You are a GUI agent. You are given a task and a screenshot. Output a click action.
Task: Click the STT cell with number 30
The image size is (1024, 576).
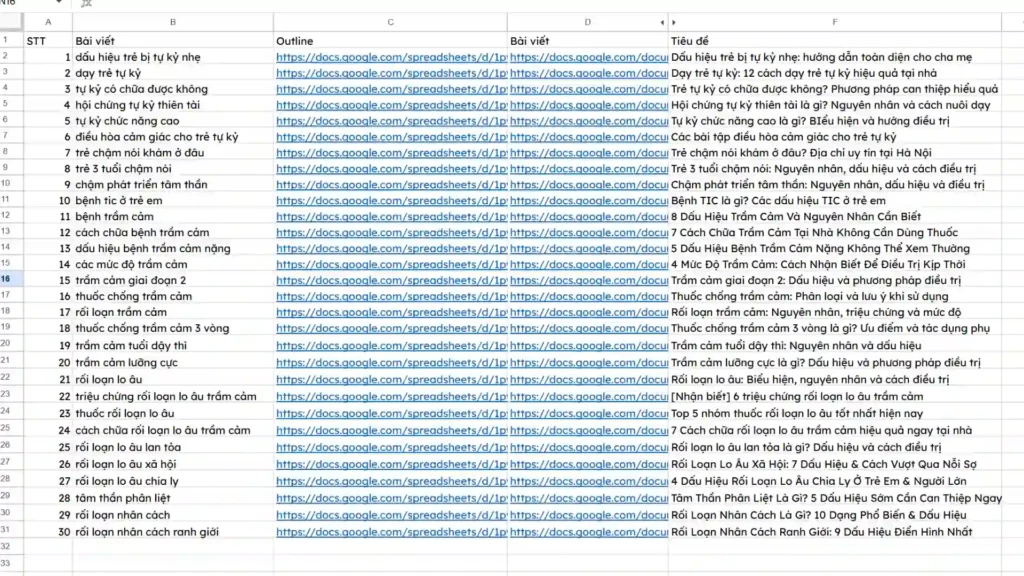(48, 532)
